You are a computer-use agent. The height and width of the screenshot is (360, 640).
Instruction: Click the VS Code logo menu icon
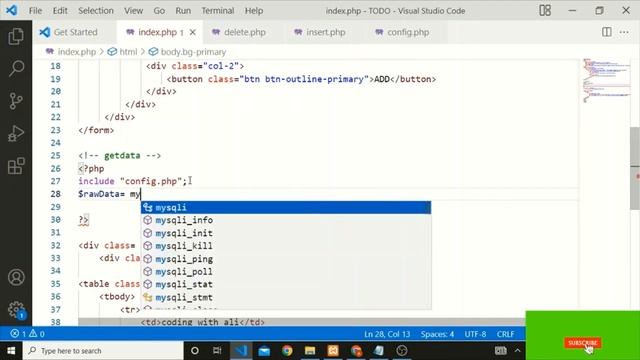tap(11, 10)
